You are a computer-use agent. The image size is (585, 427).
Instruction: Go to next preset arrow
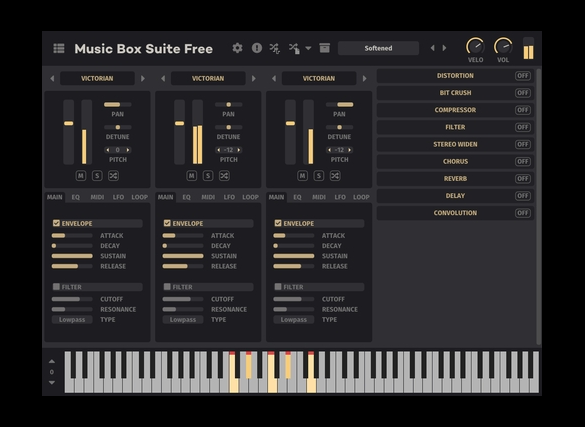point(444,48)
